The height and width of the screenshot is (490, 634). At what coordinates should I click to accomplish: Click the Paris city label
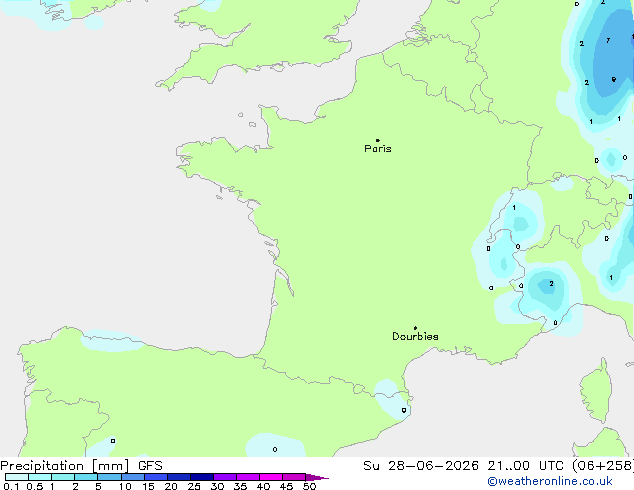(378, 148)
